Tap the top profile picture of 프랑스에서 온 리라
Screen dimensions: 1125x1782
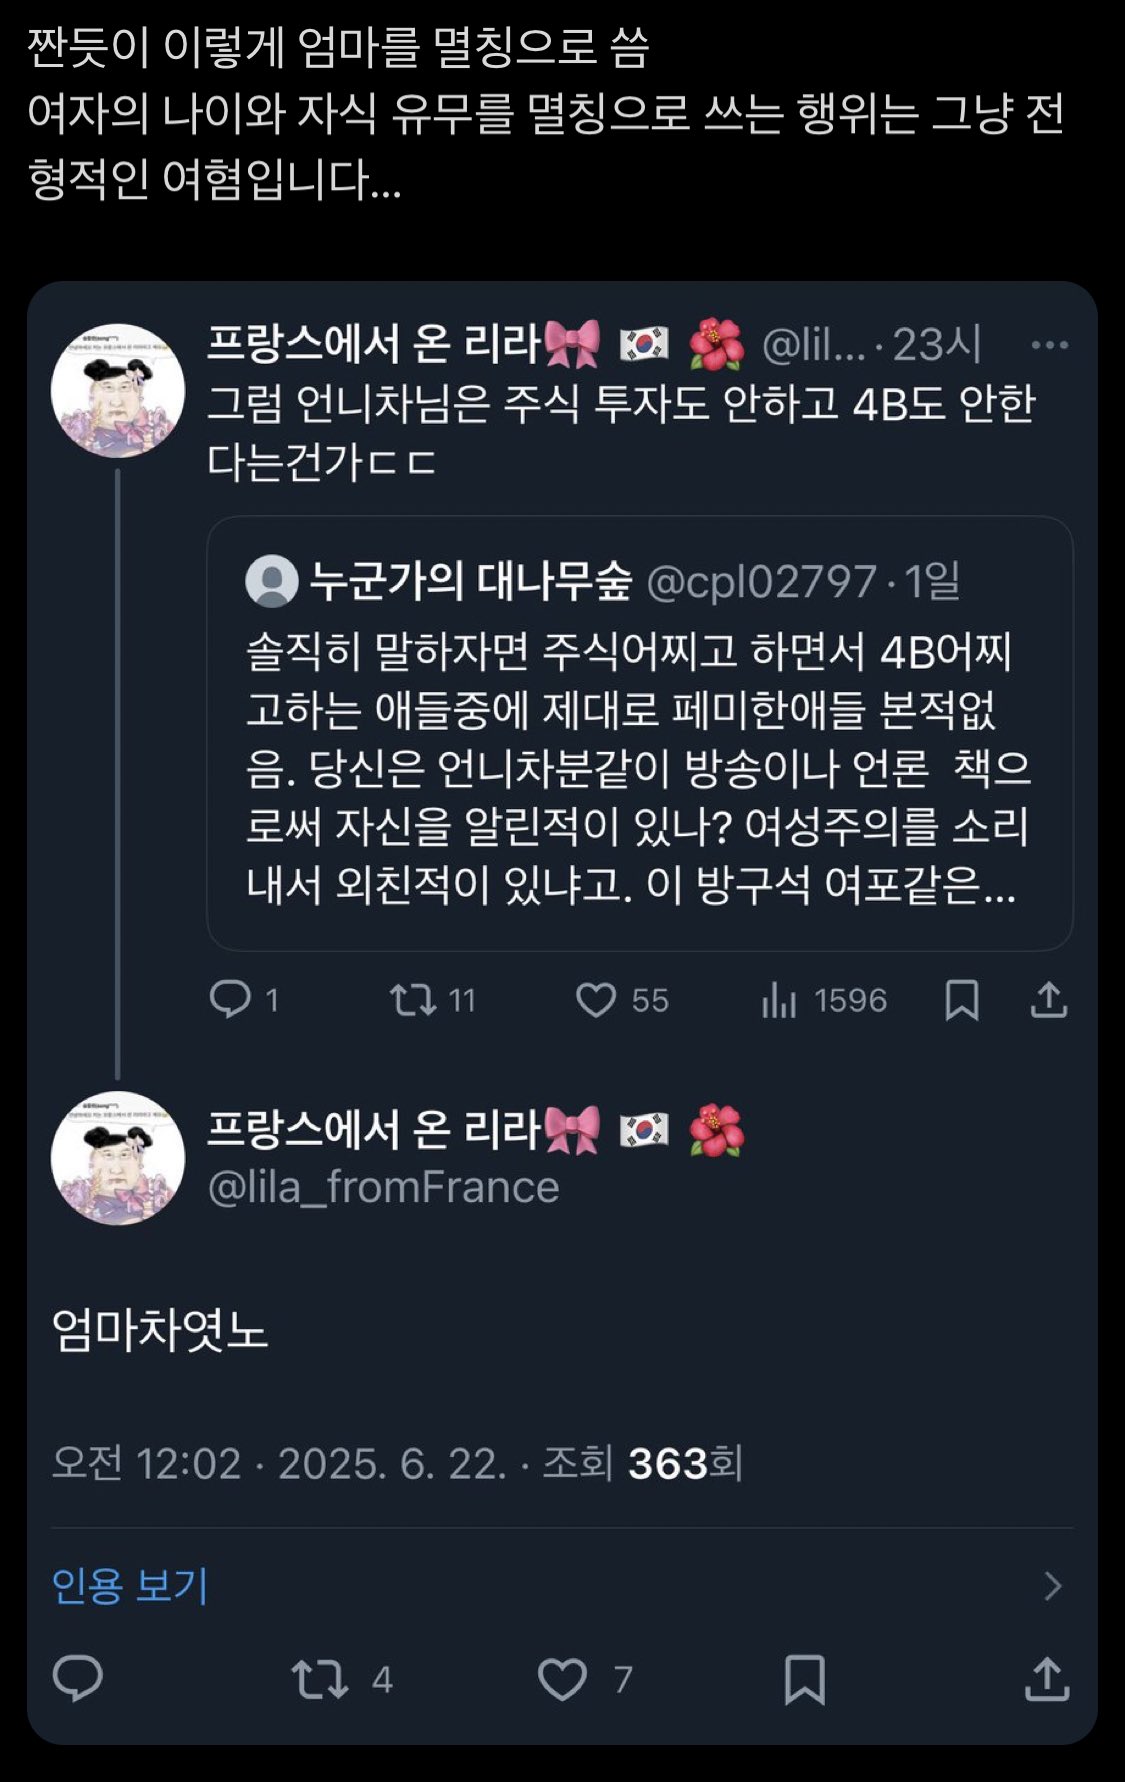(x=118, y=390)
